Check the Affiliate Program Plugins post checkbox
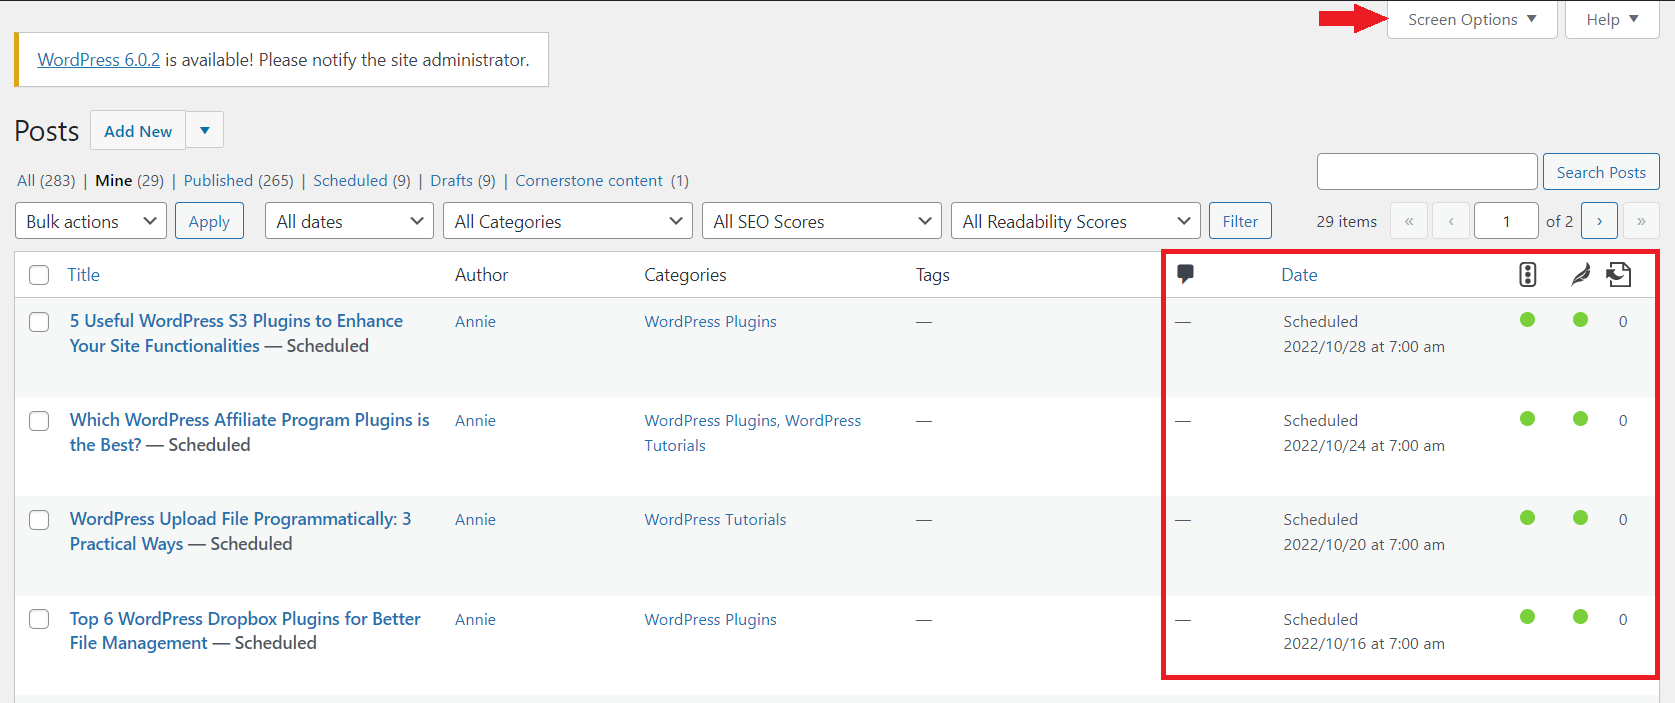 click(39, 421)
